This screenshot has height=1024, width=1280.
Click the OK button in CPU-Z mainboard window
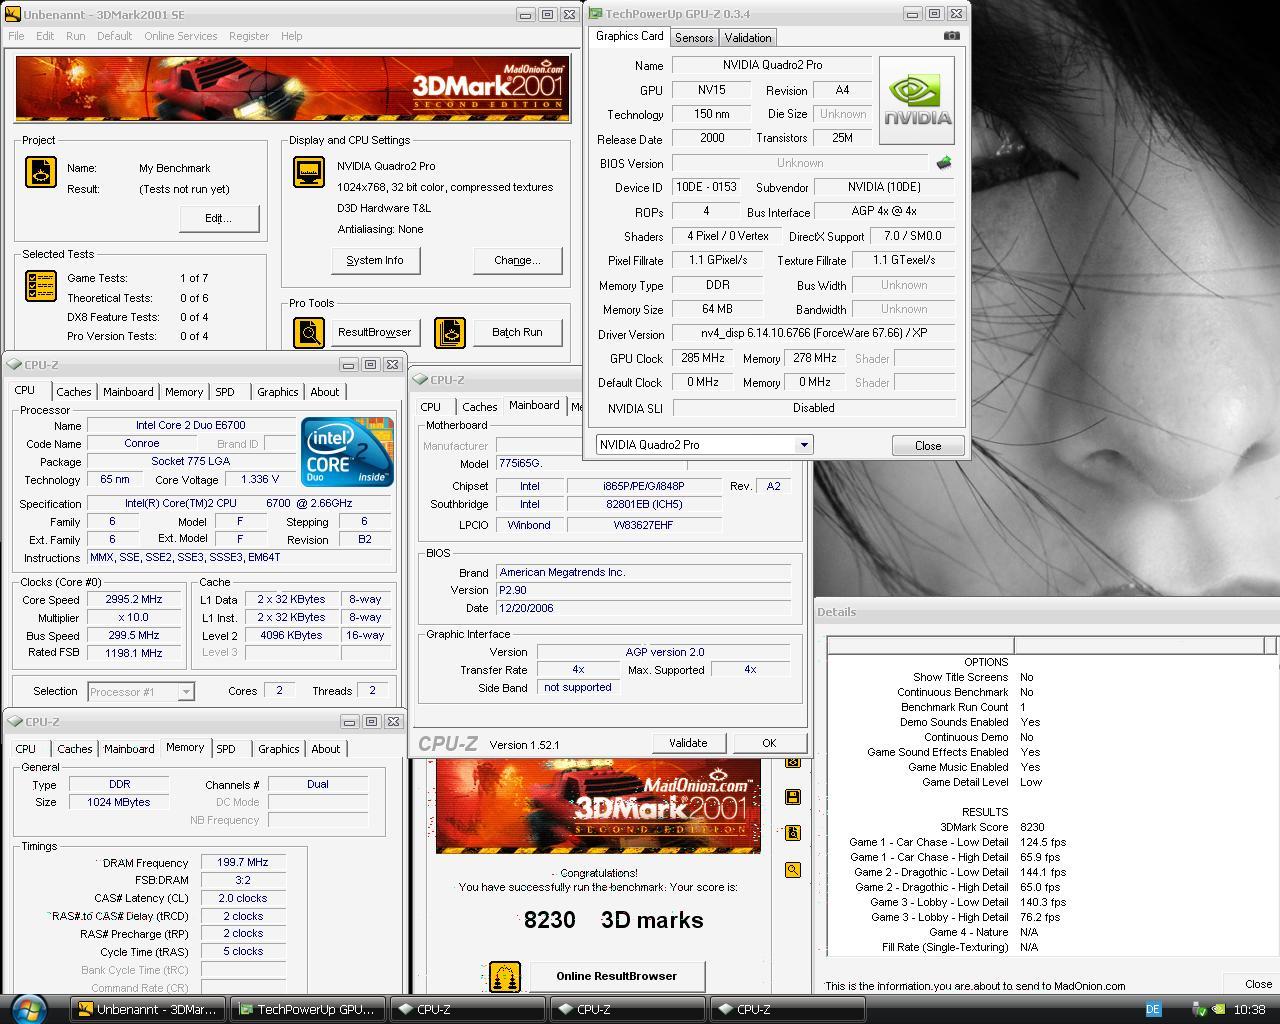pyautogui.click(x=768, y=743)
